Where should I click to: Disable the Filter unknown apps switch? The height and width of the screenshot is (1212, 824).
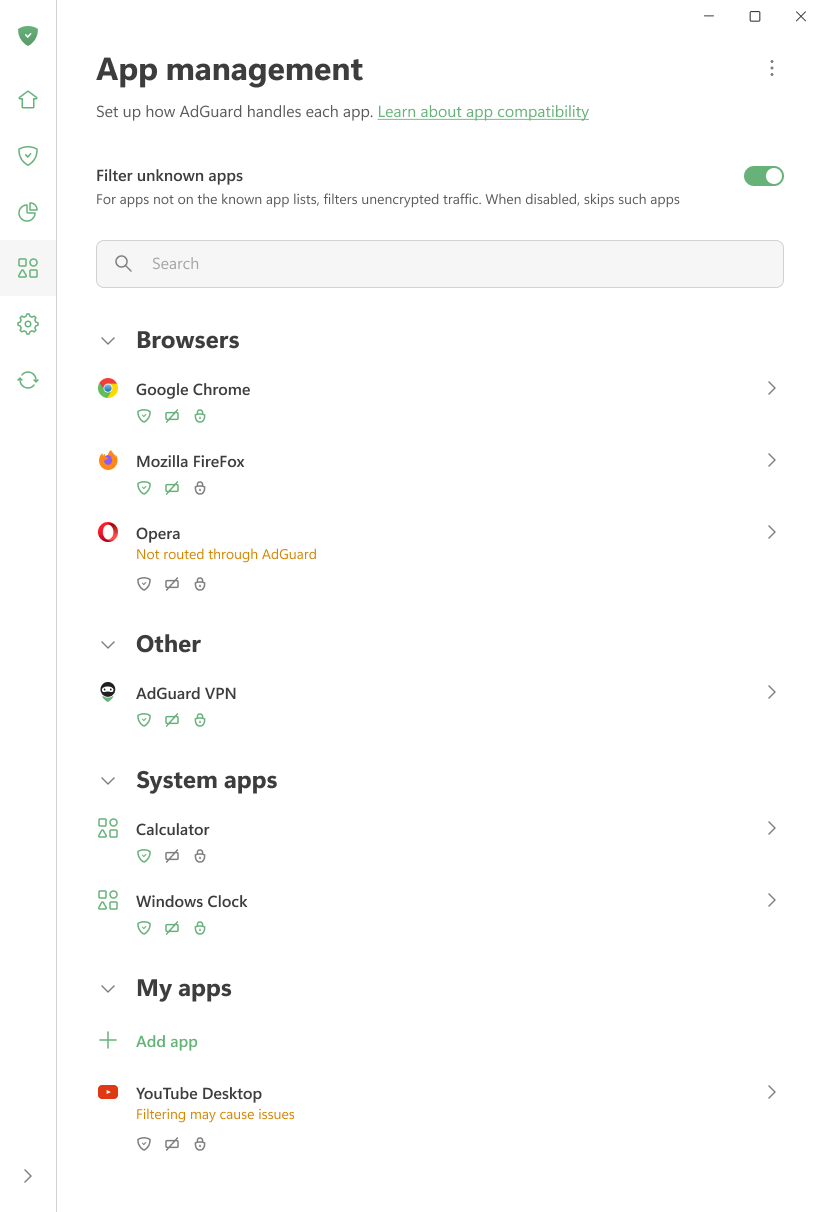pos(764,176)
